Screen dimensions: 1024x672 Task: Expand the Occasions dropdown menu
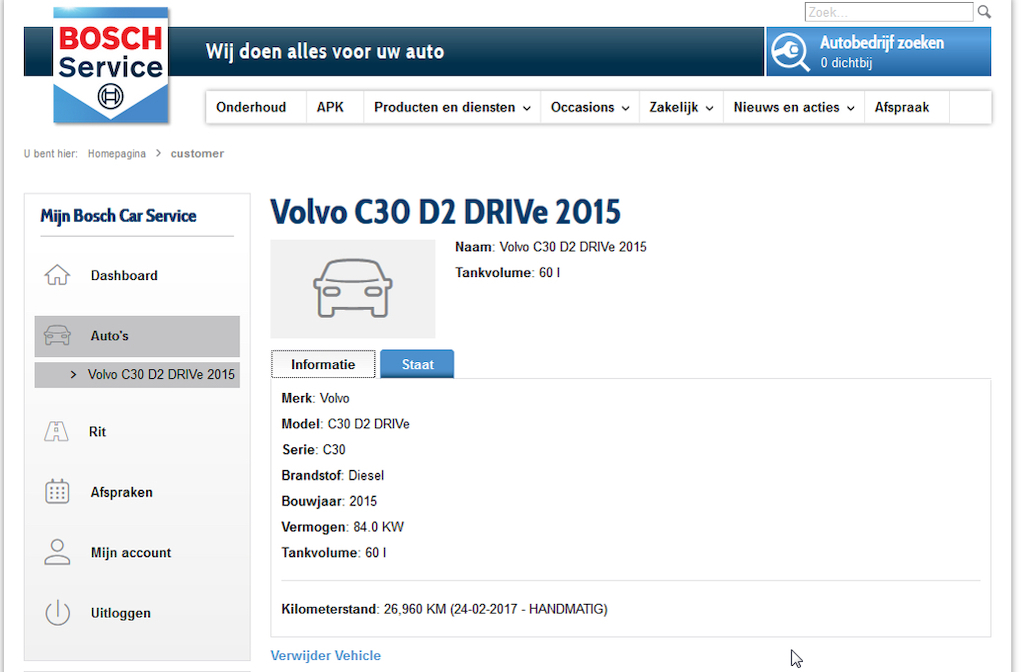pyautogui.click(x=590, y=107)
